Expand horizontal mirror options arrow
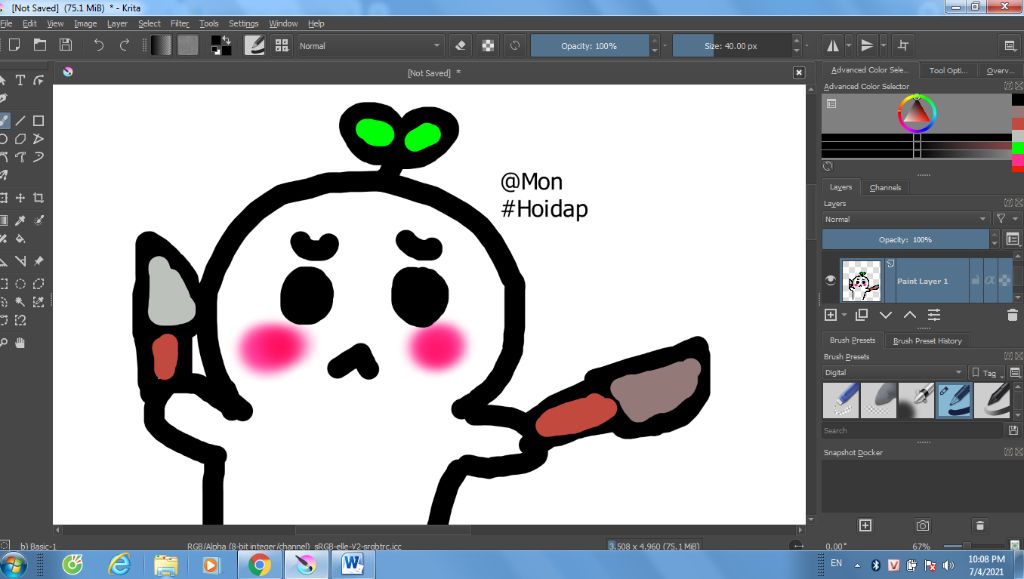Viewport: 1024px width, 579px height. (x=848, y=46)
